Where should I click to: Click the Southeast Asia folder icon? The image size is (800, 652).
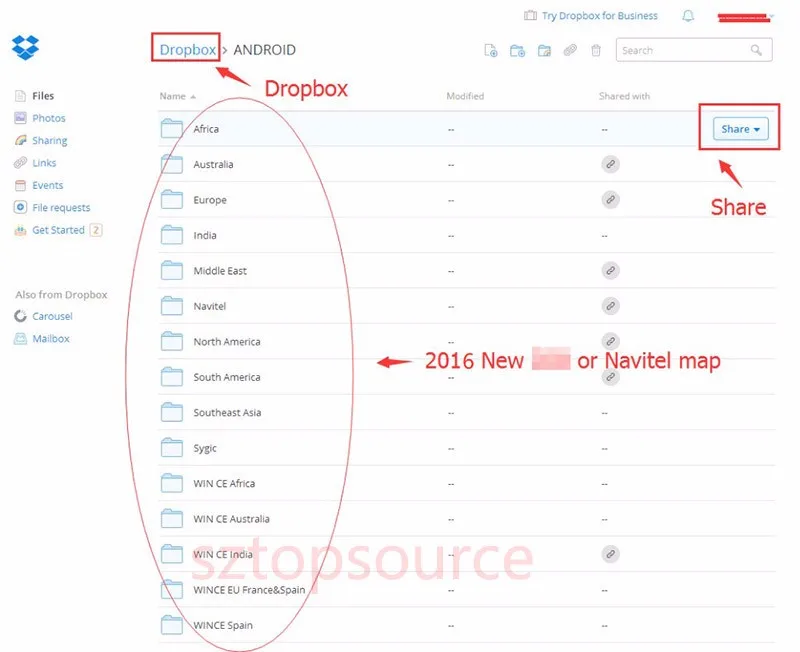[171, 412]
